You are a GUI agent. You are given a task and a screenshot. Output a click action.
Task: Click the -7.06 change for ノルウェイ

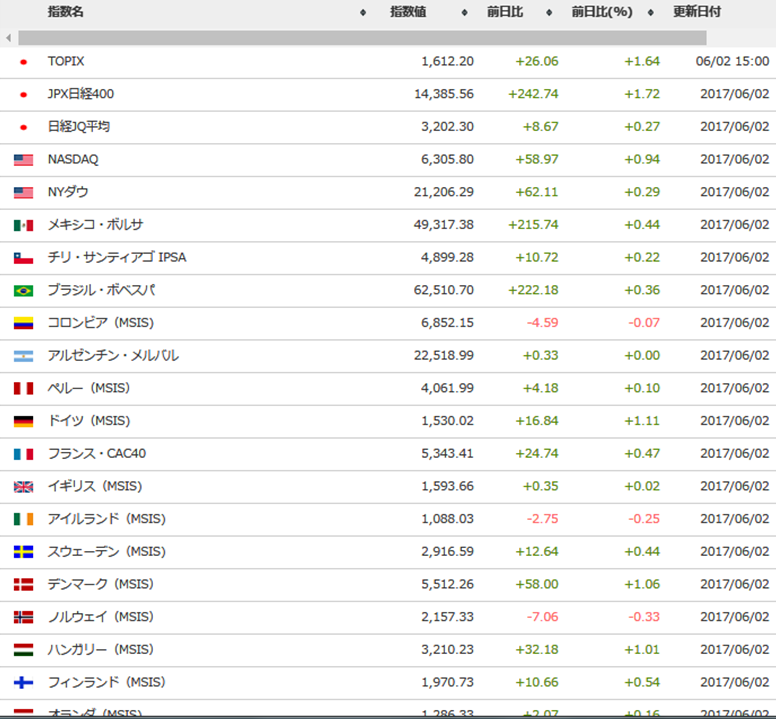coord(543,617)
